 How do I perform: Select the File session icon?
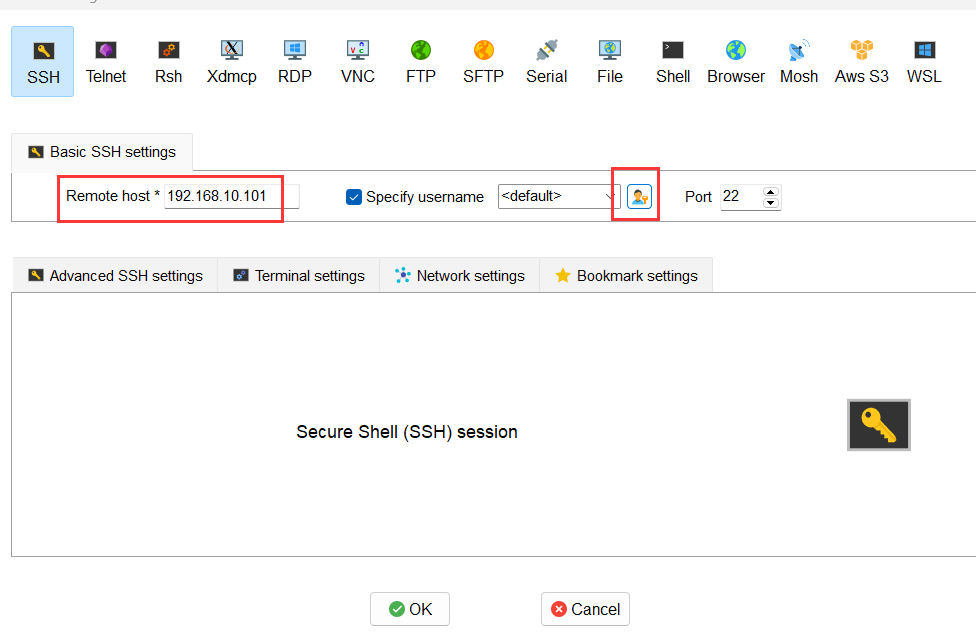(609, 62)
